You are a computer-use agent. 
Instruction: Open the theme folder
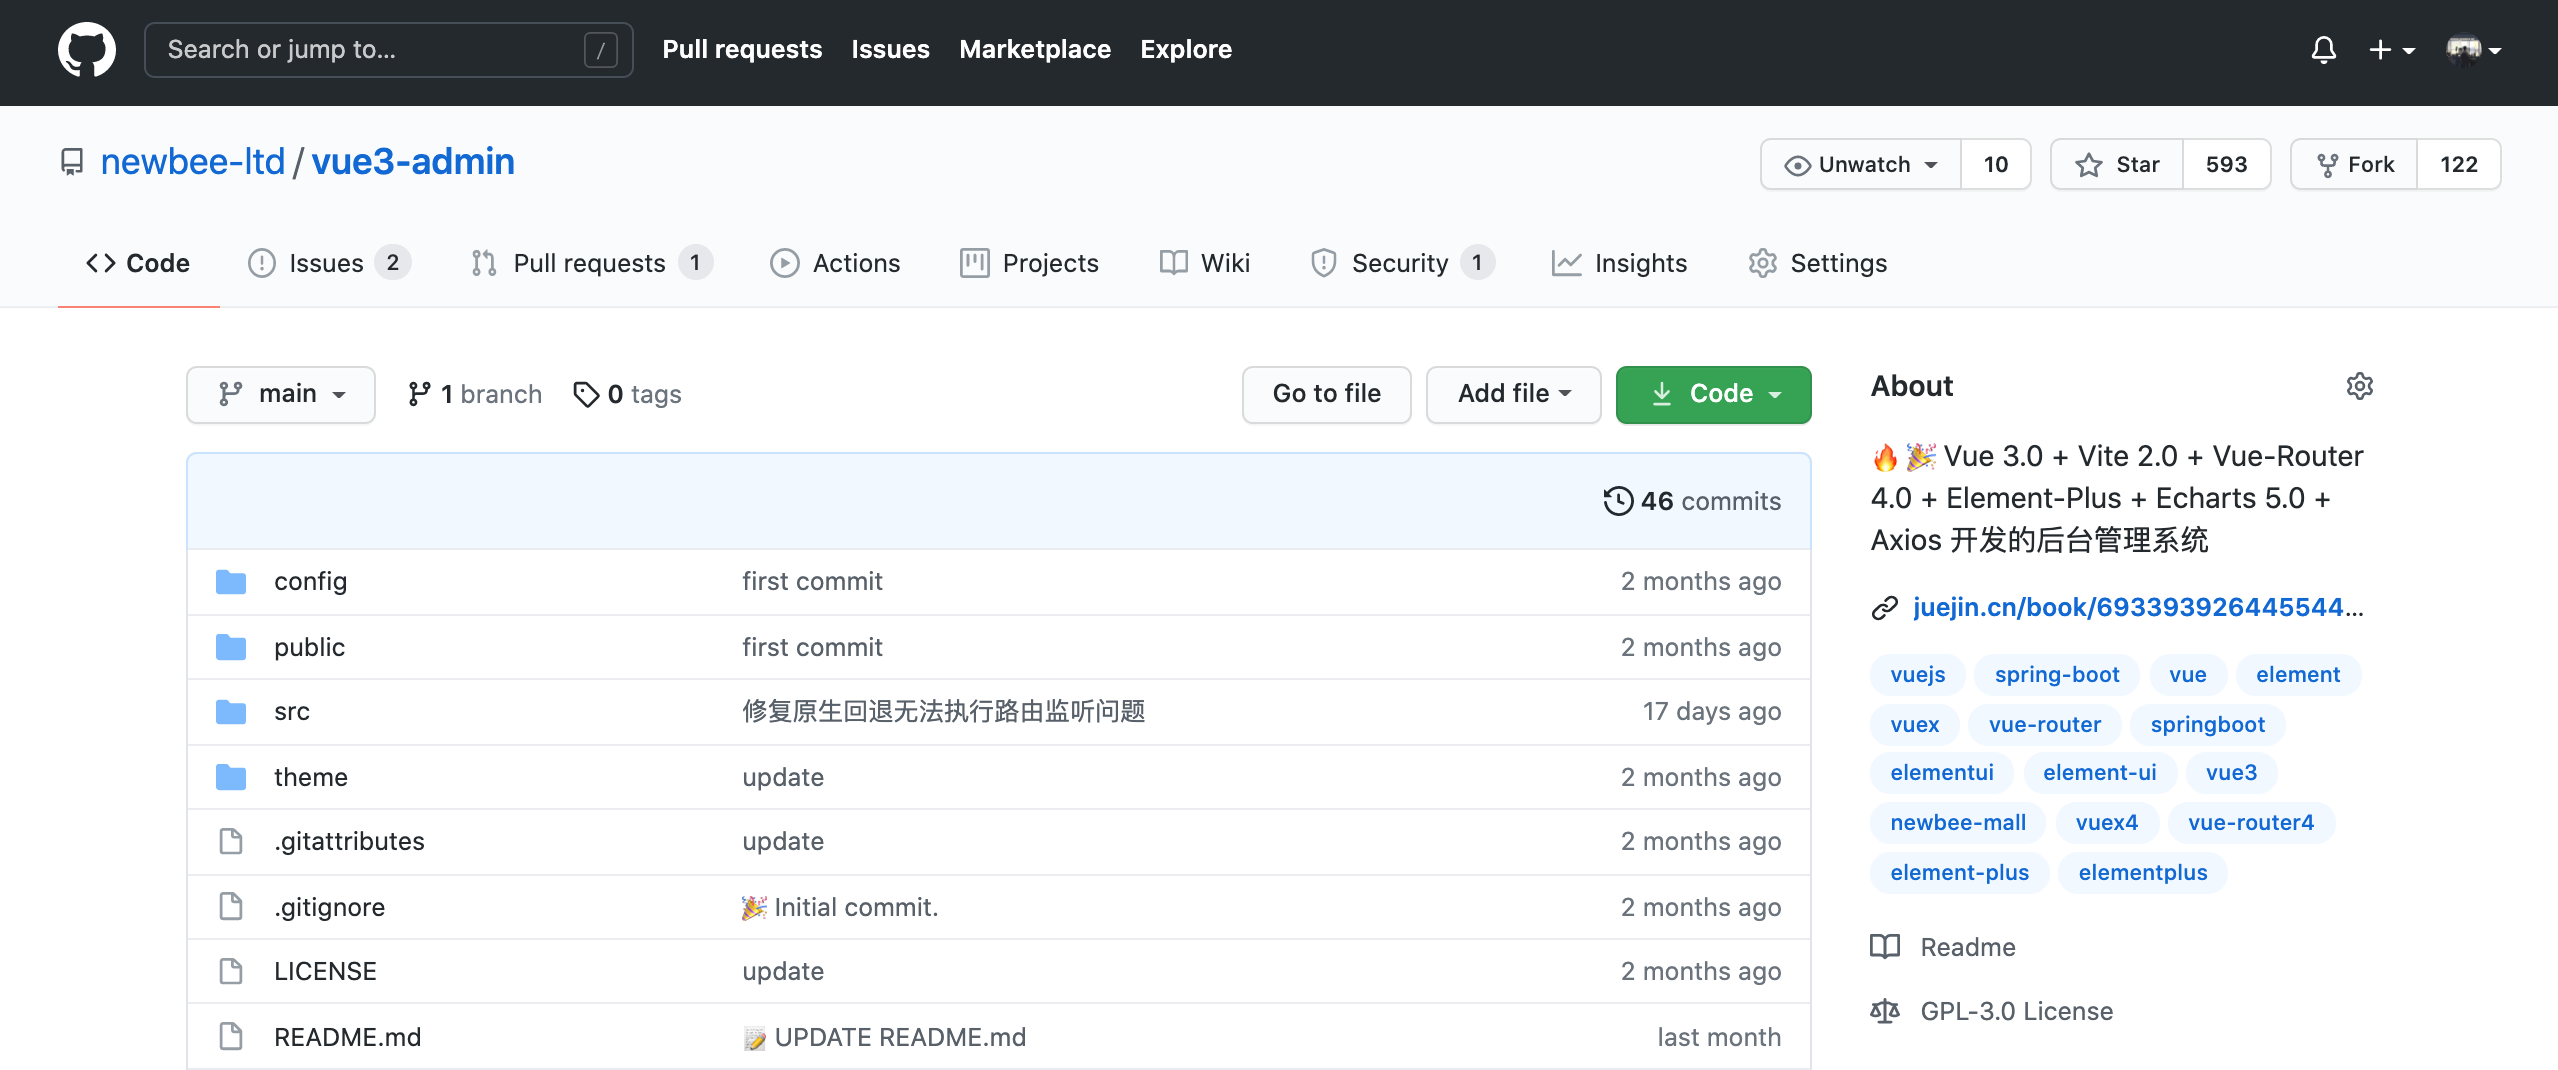pos(311,777)
